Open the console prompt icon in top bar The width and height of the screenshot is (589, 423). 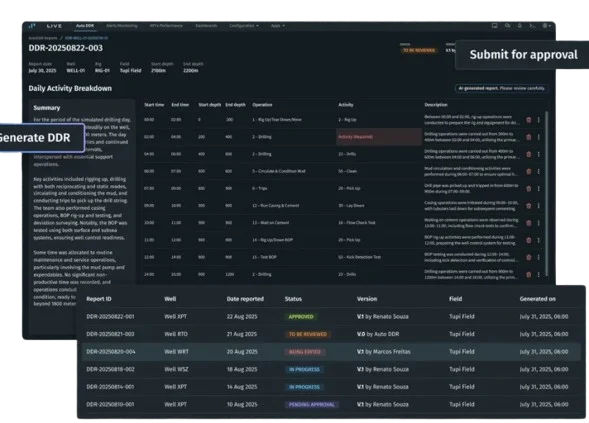coord(532,26)
